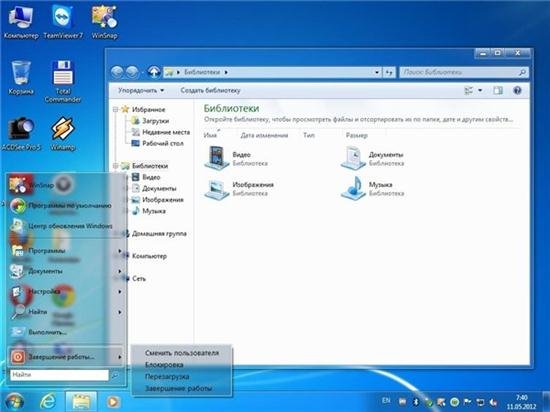Open the taskbar clock showing 7:40
Viewport: 550px width, 412px height.
[x=522, y=402]
